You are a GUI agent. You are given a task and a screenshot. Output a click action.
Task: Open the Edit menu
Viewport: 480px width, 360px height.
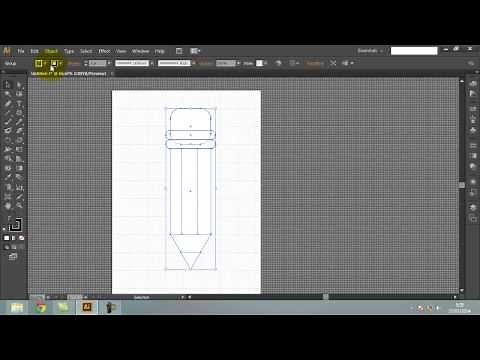(x=35, y=51)
